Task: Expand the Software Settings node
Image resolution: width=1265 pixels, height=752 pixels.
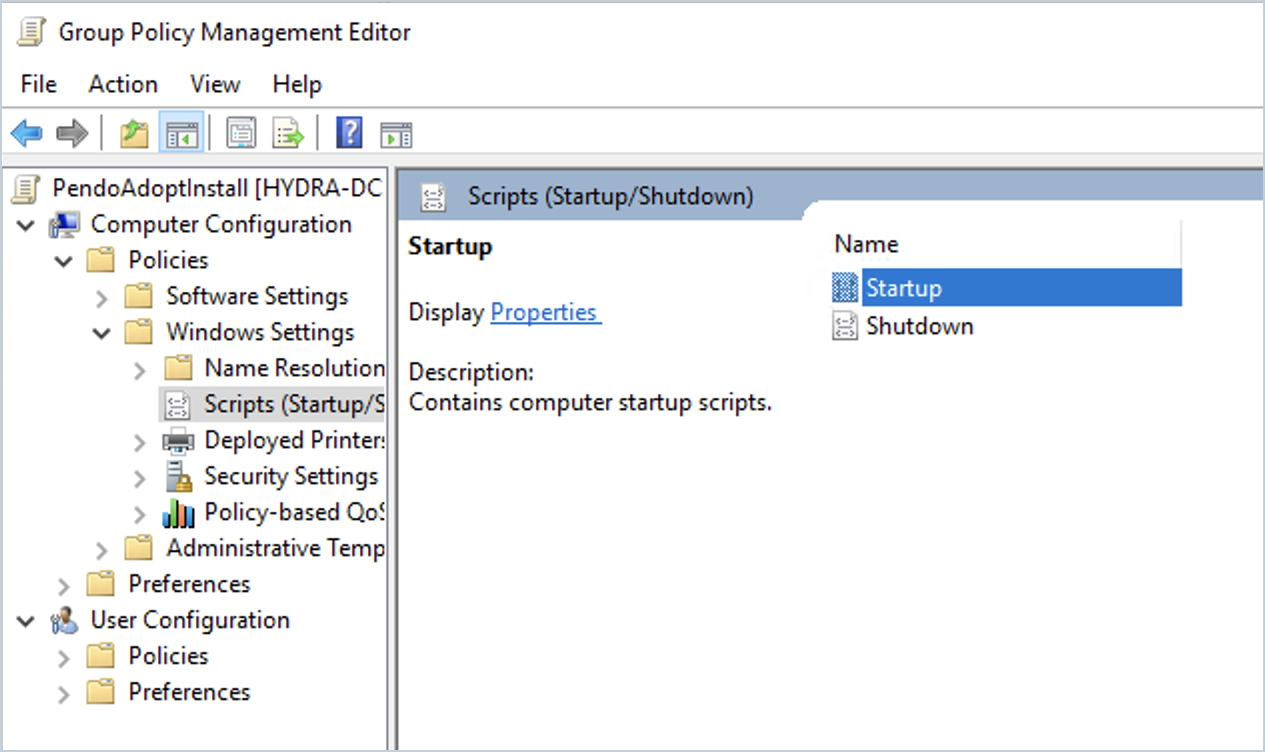Action: click(102, 298)
